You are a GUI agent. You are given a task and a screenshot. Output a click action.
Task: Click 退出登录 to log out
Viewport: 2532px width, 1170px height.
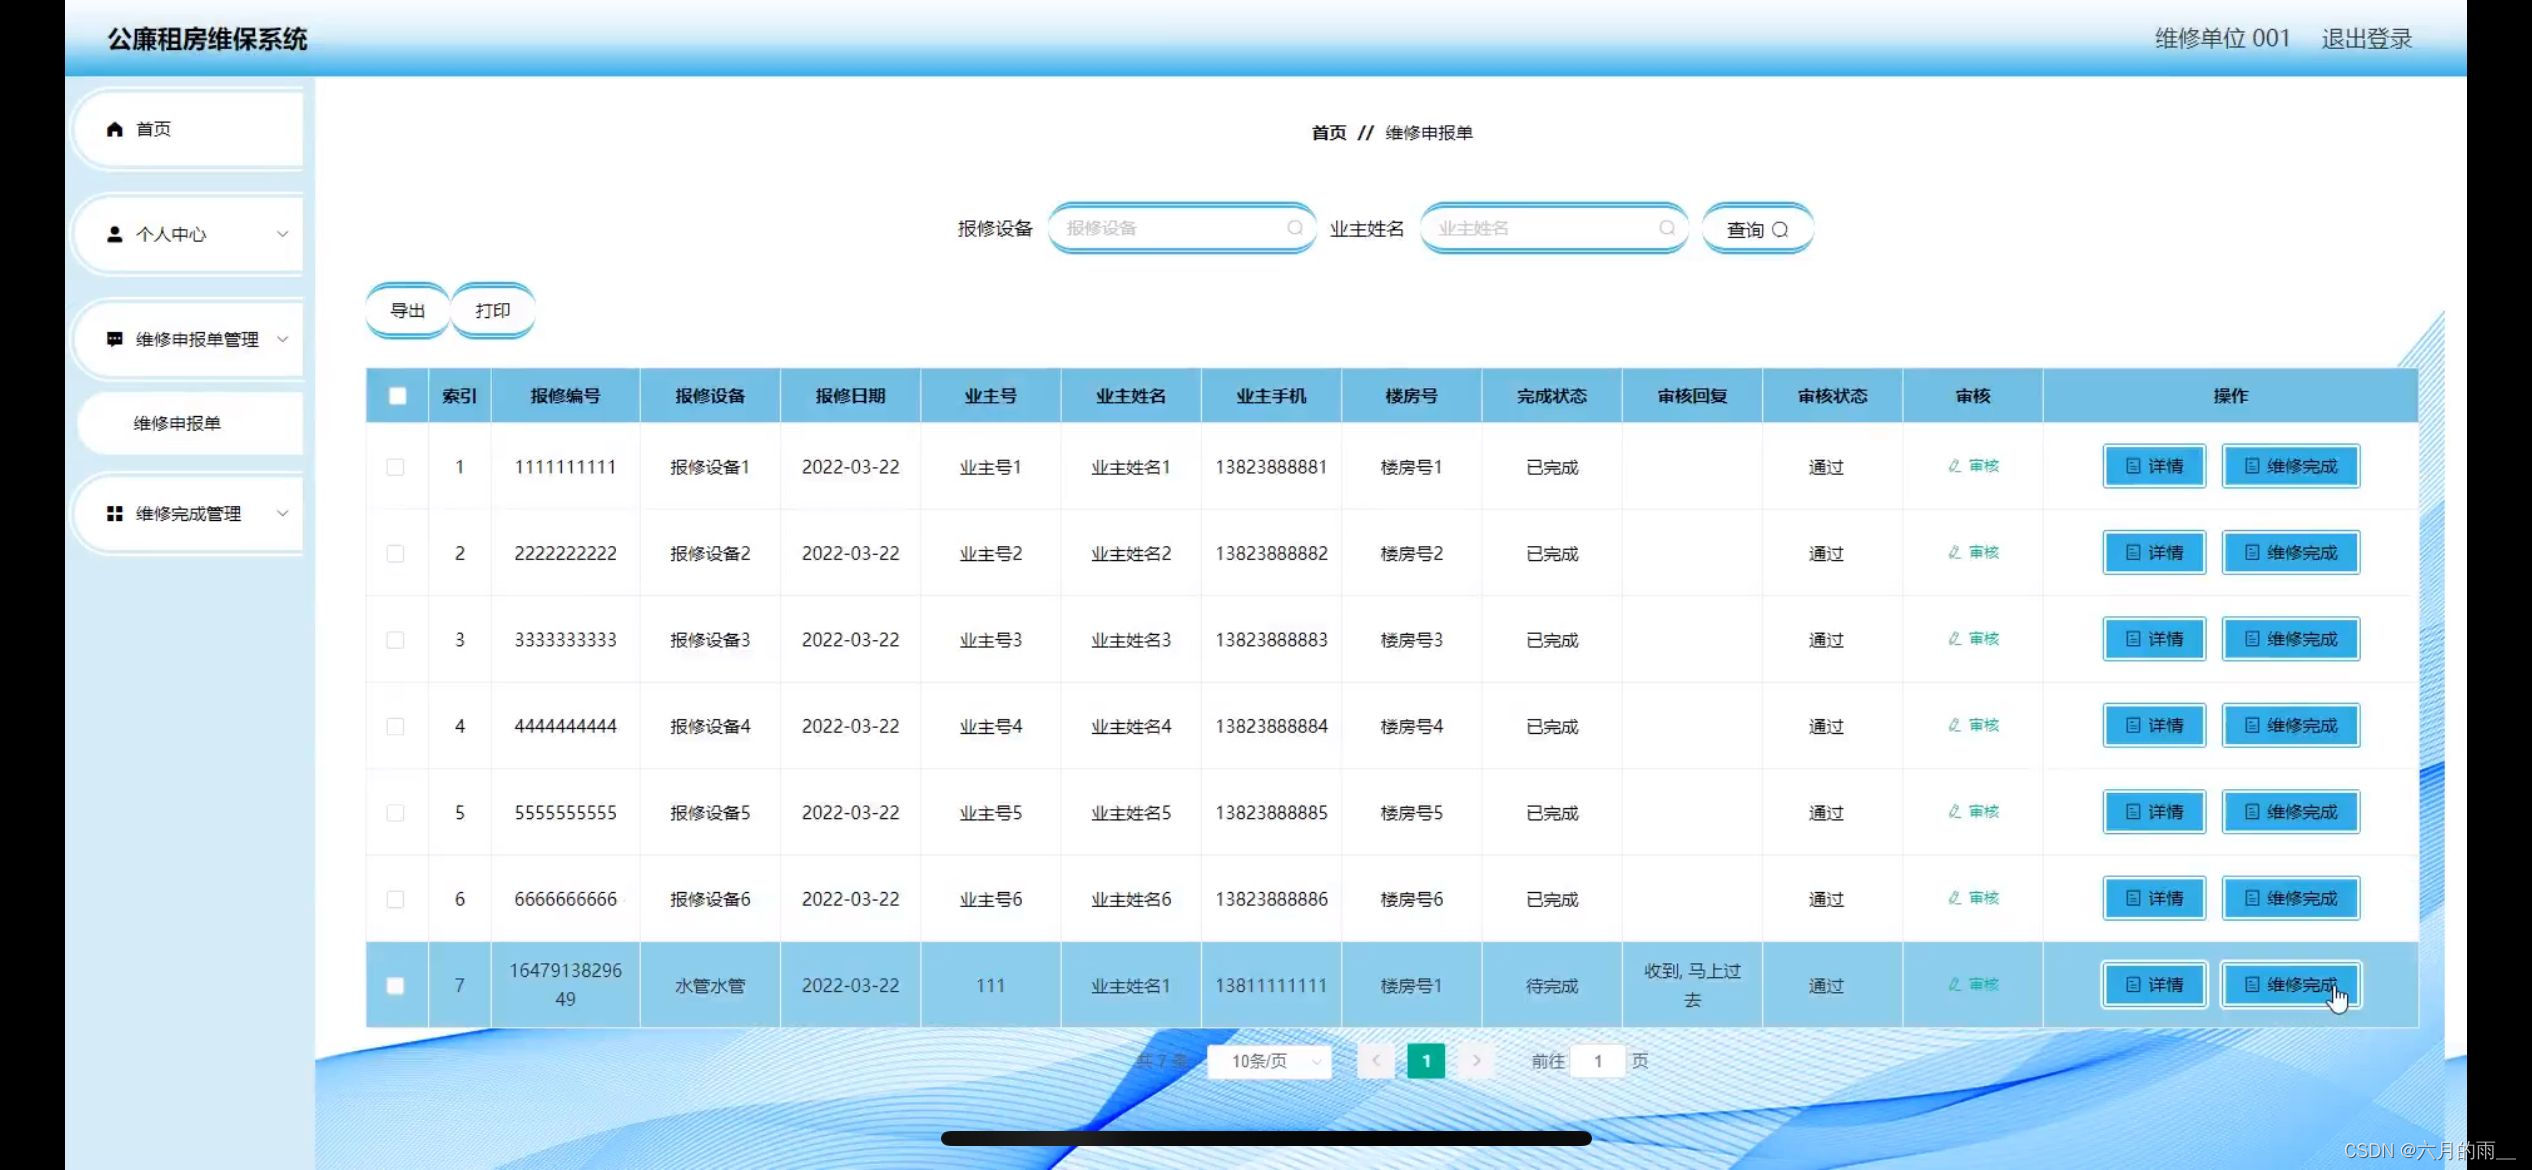pyautogui.click(x=2366, y=39)
